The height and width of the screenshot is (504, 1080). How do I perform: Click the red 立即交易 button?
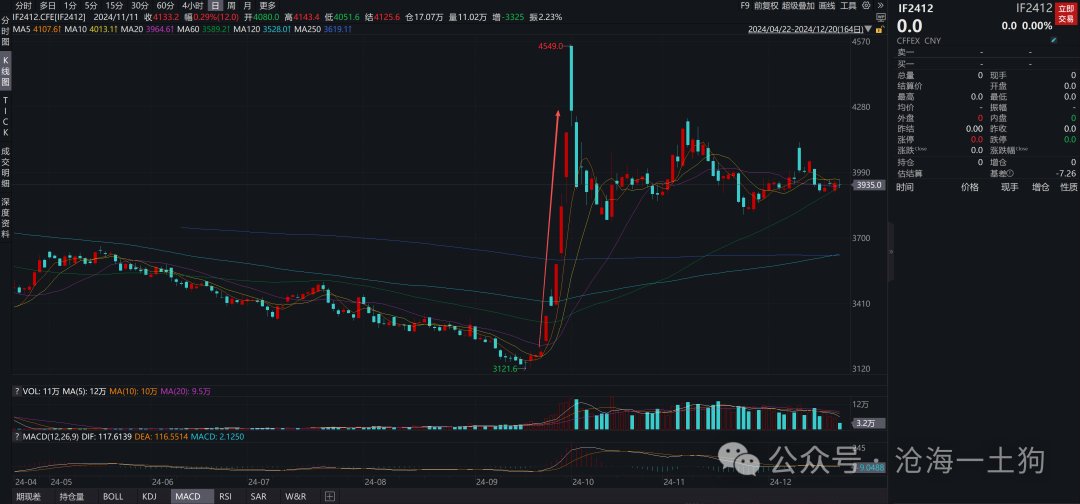click(x=1067, y=11)
